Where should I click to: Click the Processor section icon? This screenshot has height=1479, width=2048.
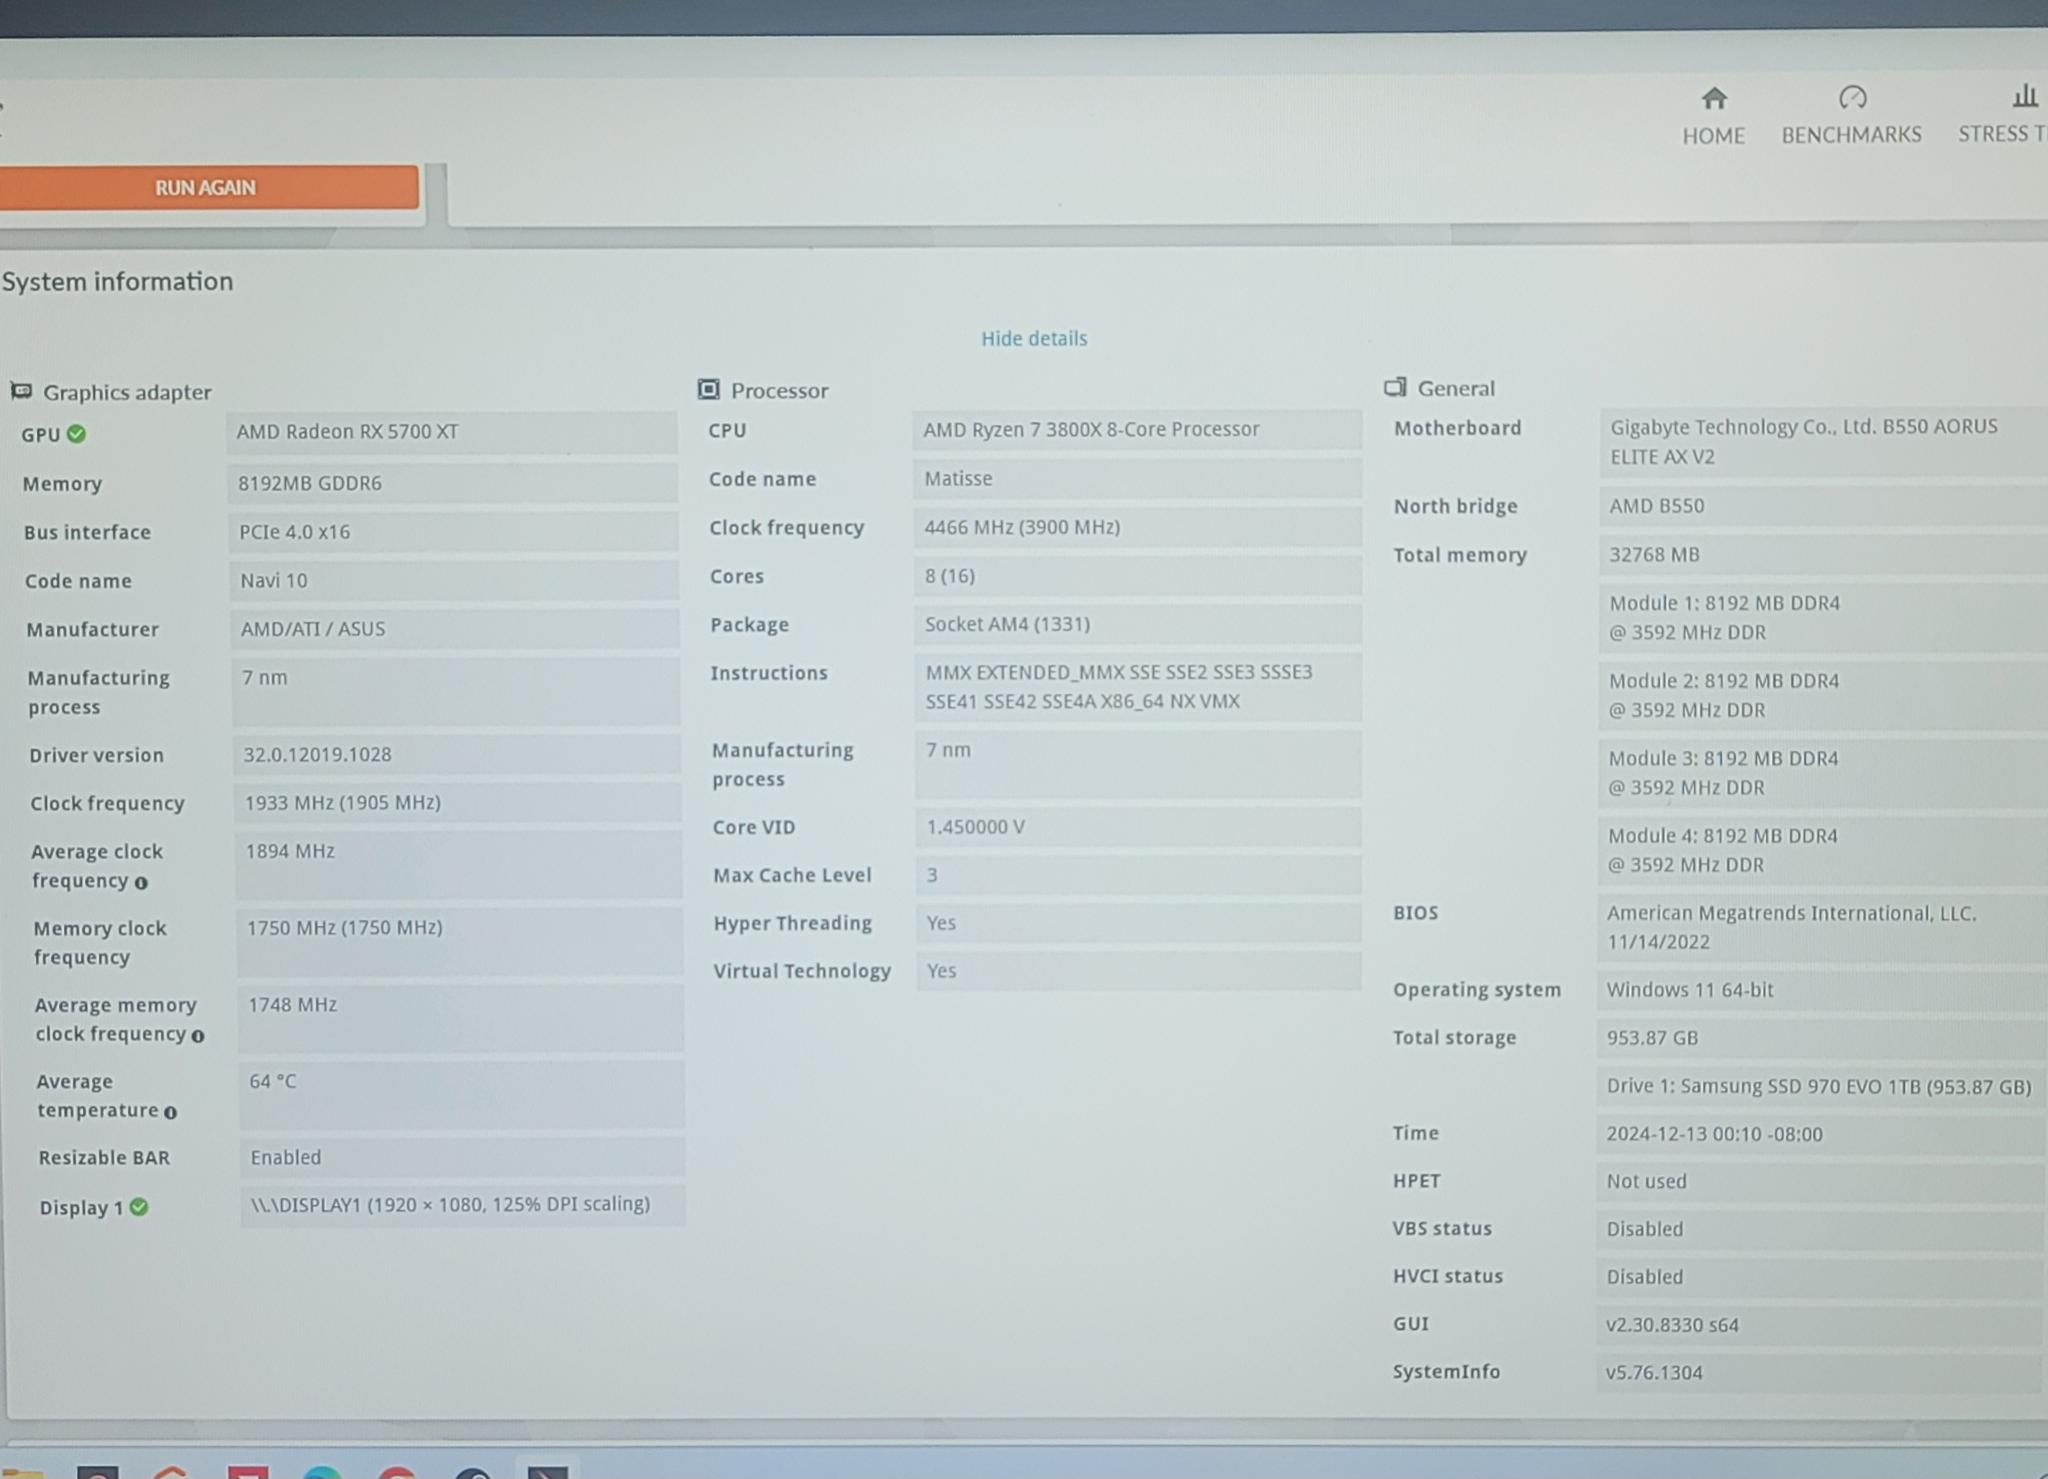click(x=708, y=389)
